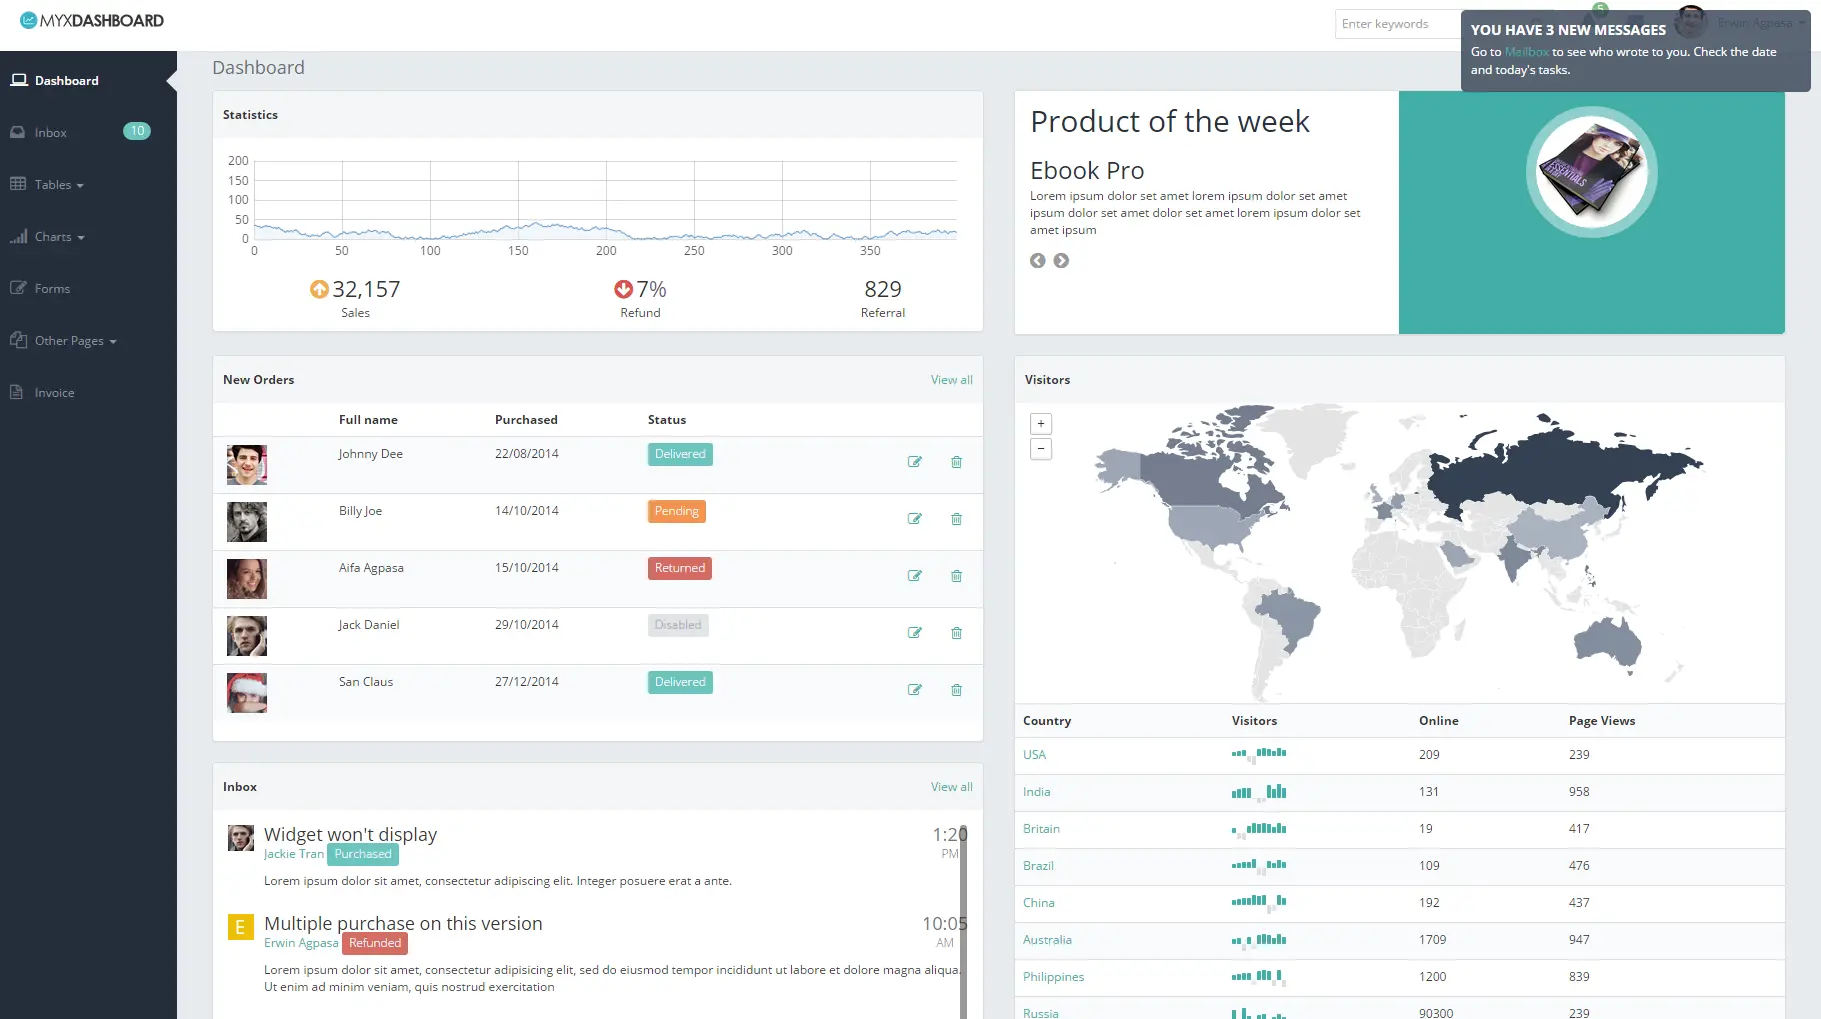Click the Purchased tag in inbox
The height and width of the screenshot is (1019, 1821).
pos(363,854)
